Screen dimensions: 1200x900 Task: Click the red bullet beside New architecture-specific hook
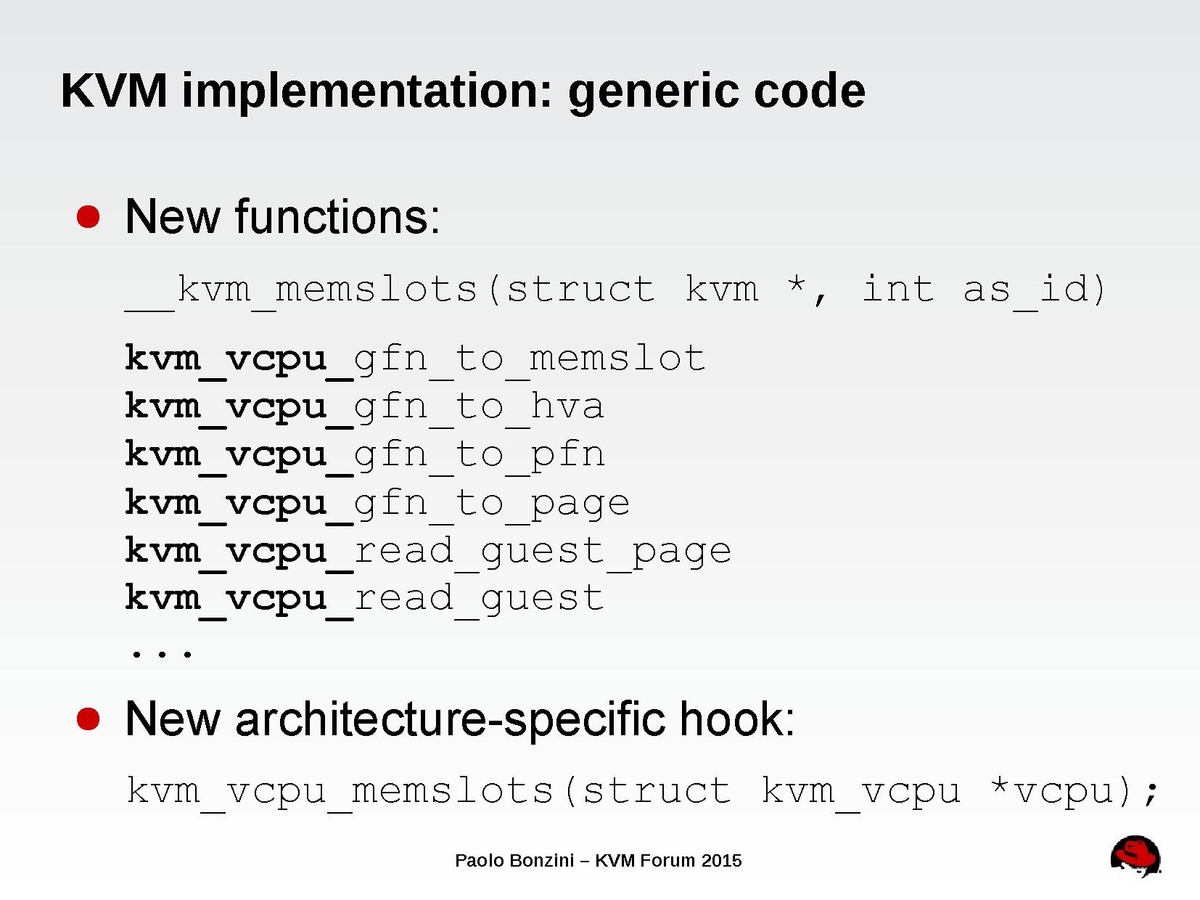pyautogui.click(x=89, y=719)
